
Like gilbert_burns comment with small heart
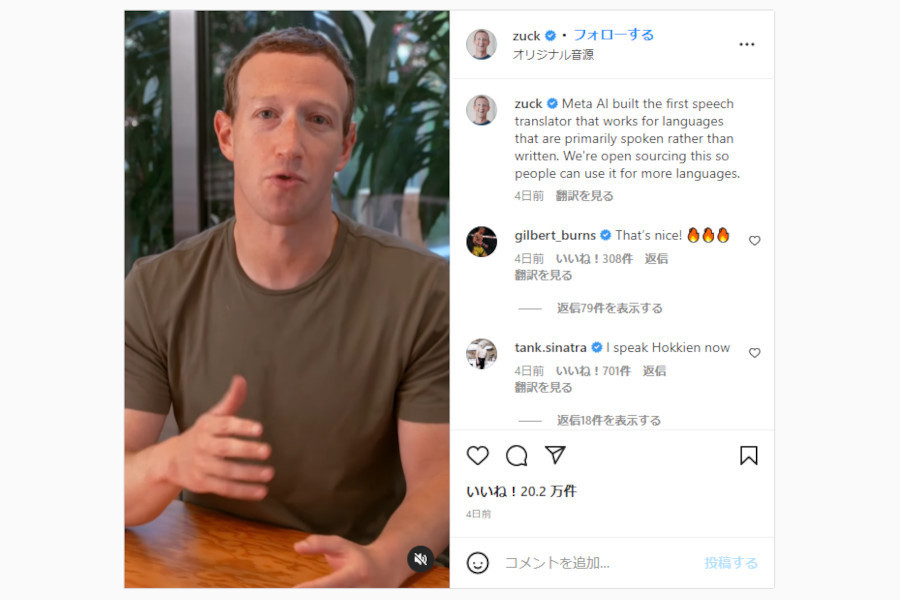755,241
